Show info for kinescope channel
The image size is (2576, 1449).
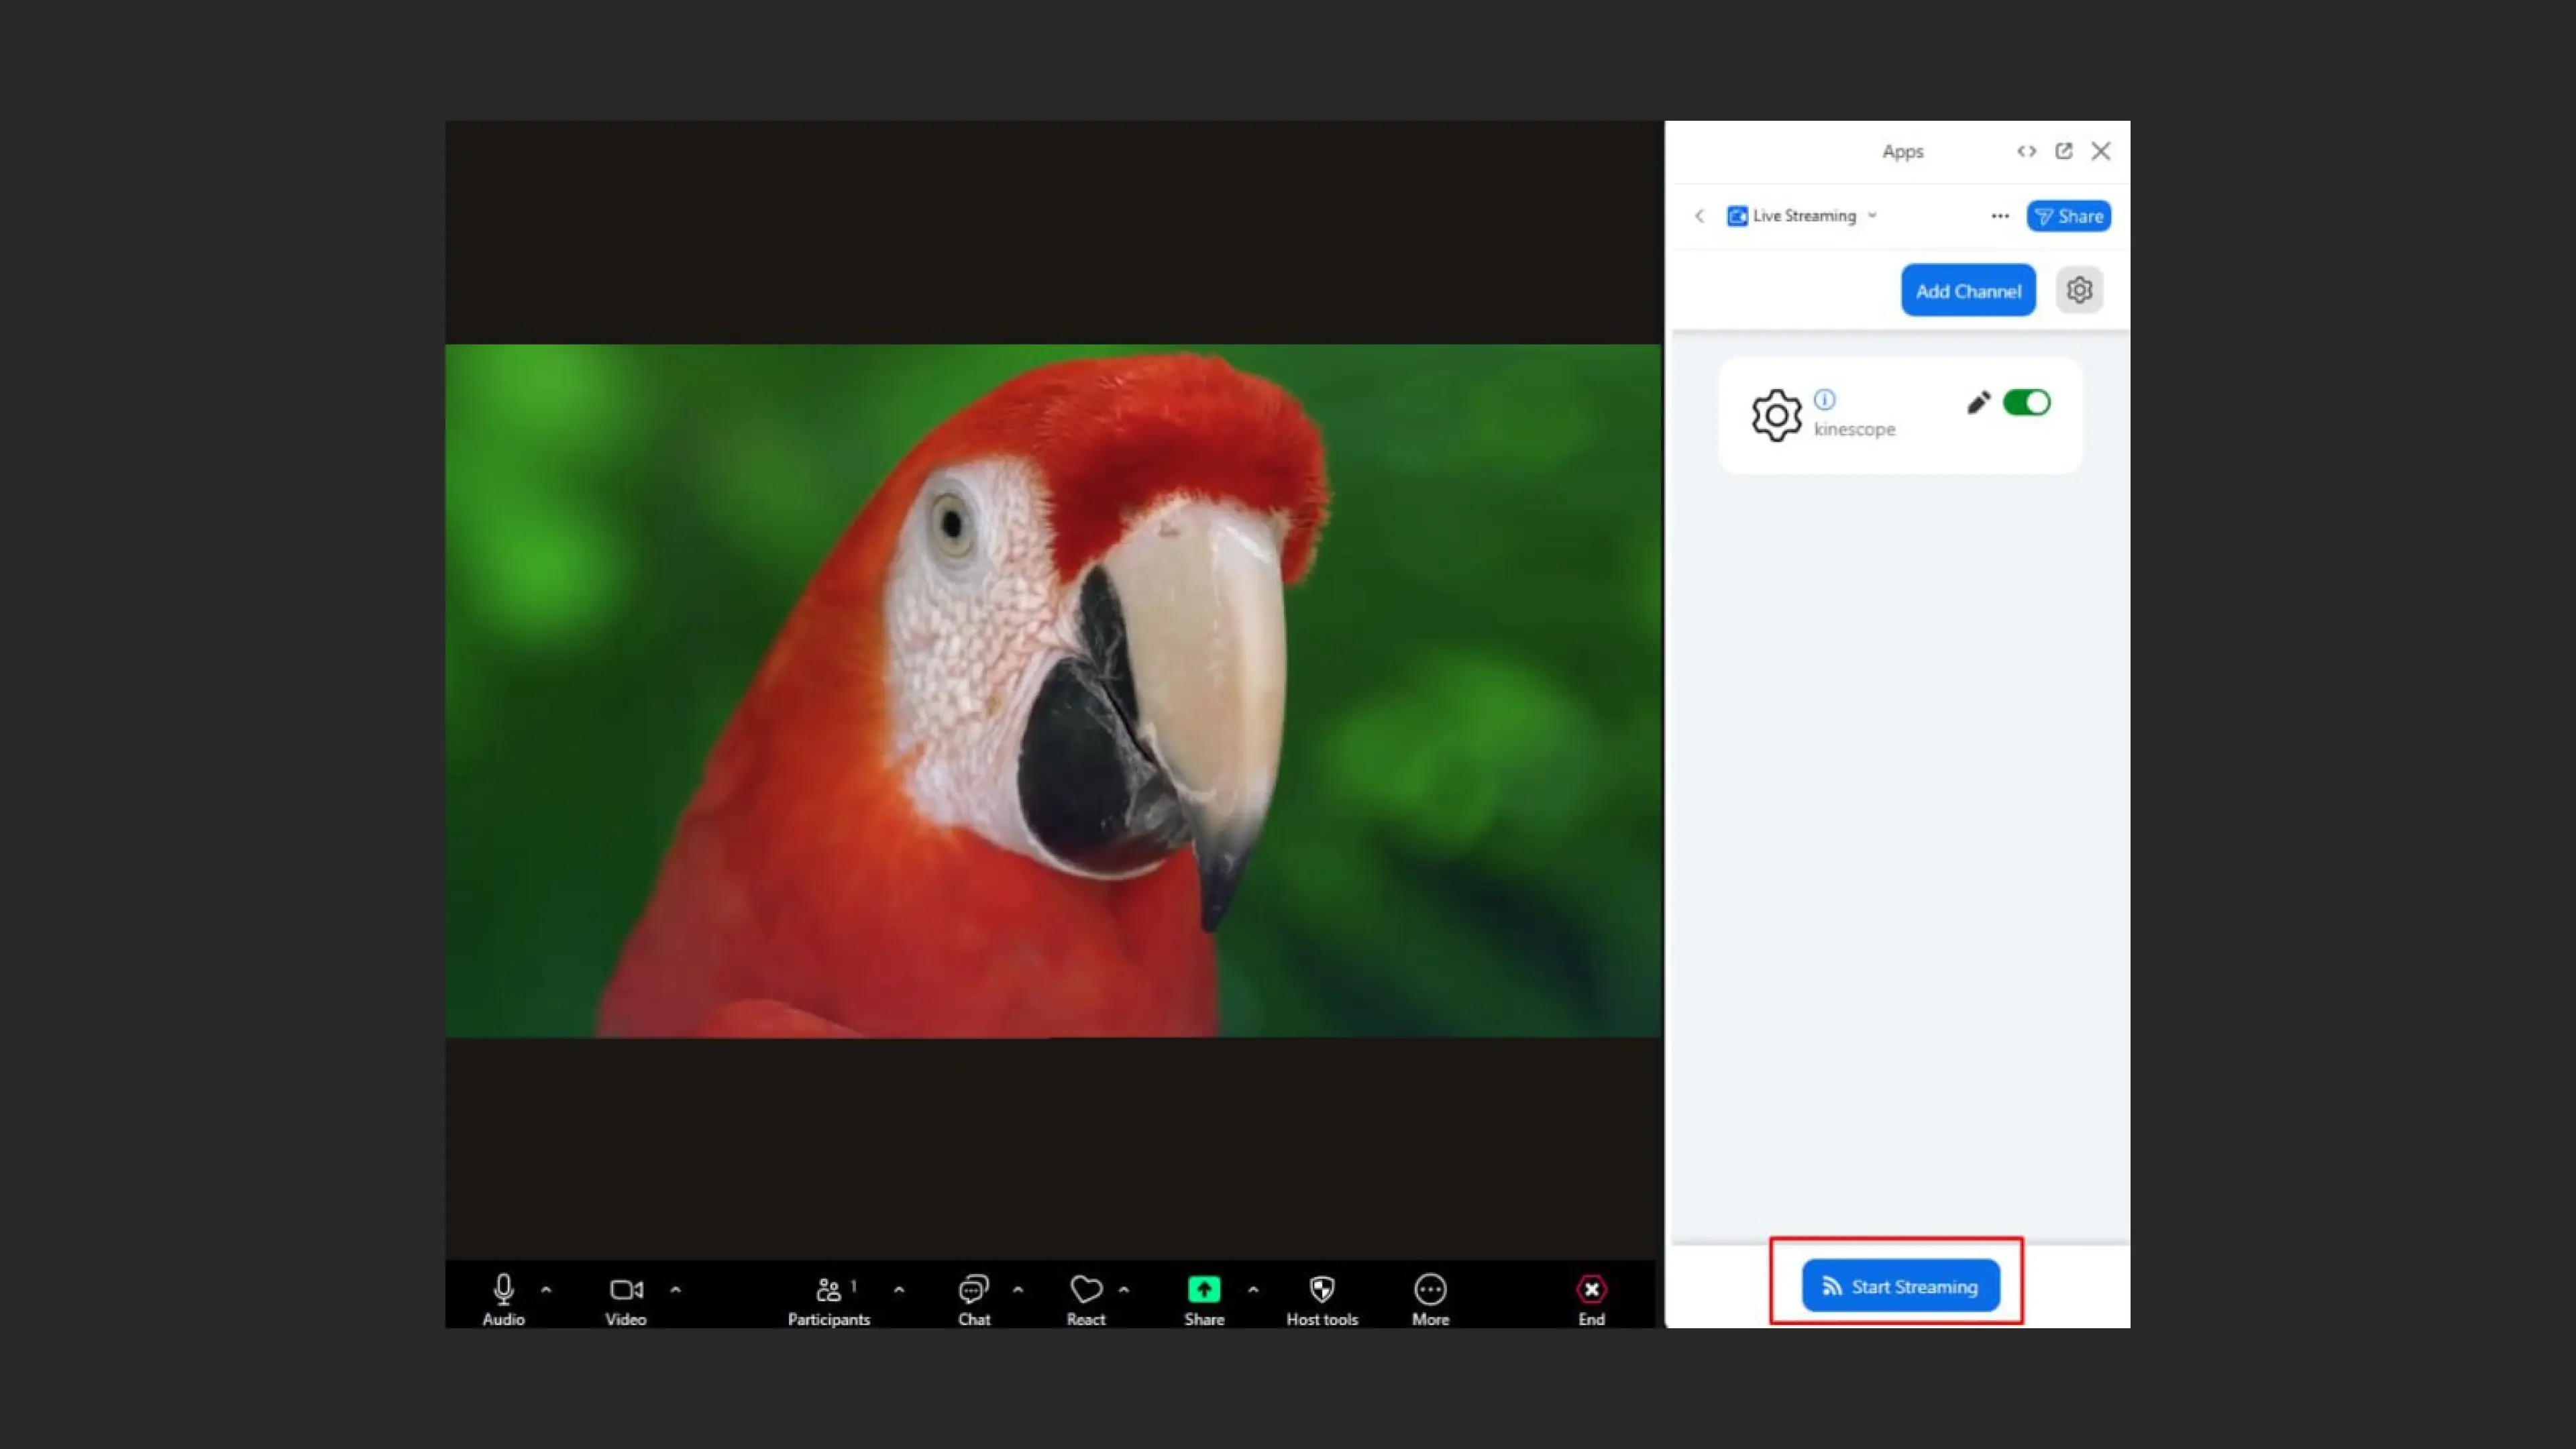tap(1825, 400)
